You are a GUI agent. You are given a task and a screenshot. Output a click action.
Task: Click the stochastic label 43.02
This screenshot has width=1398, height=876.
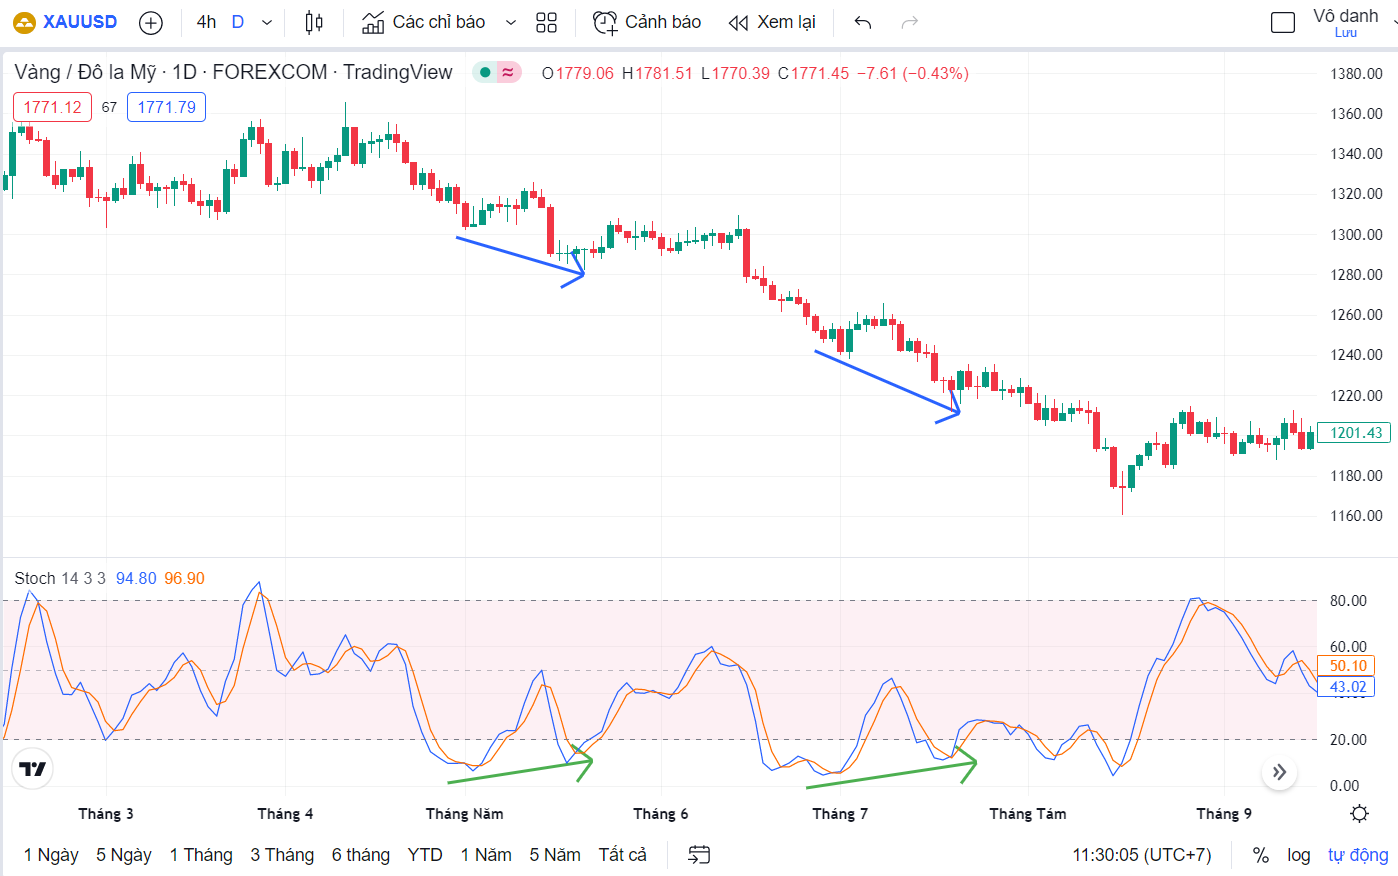tap(1346, 687)
